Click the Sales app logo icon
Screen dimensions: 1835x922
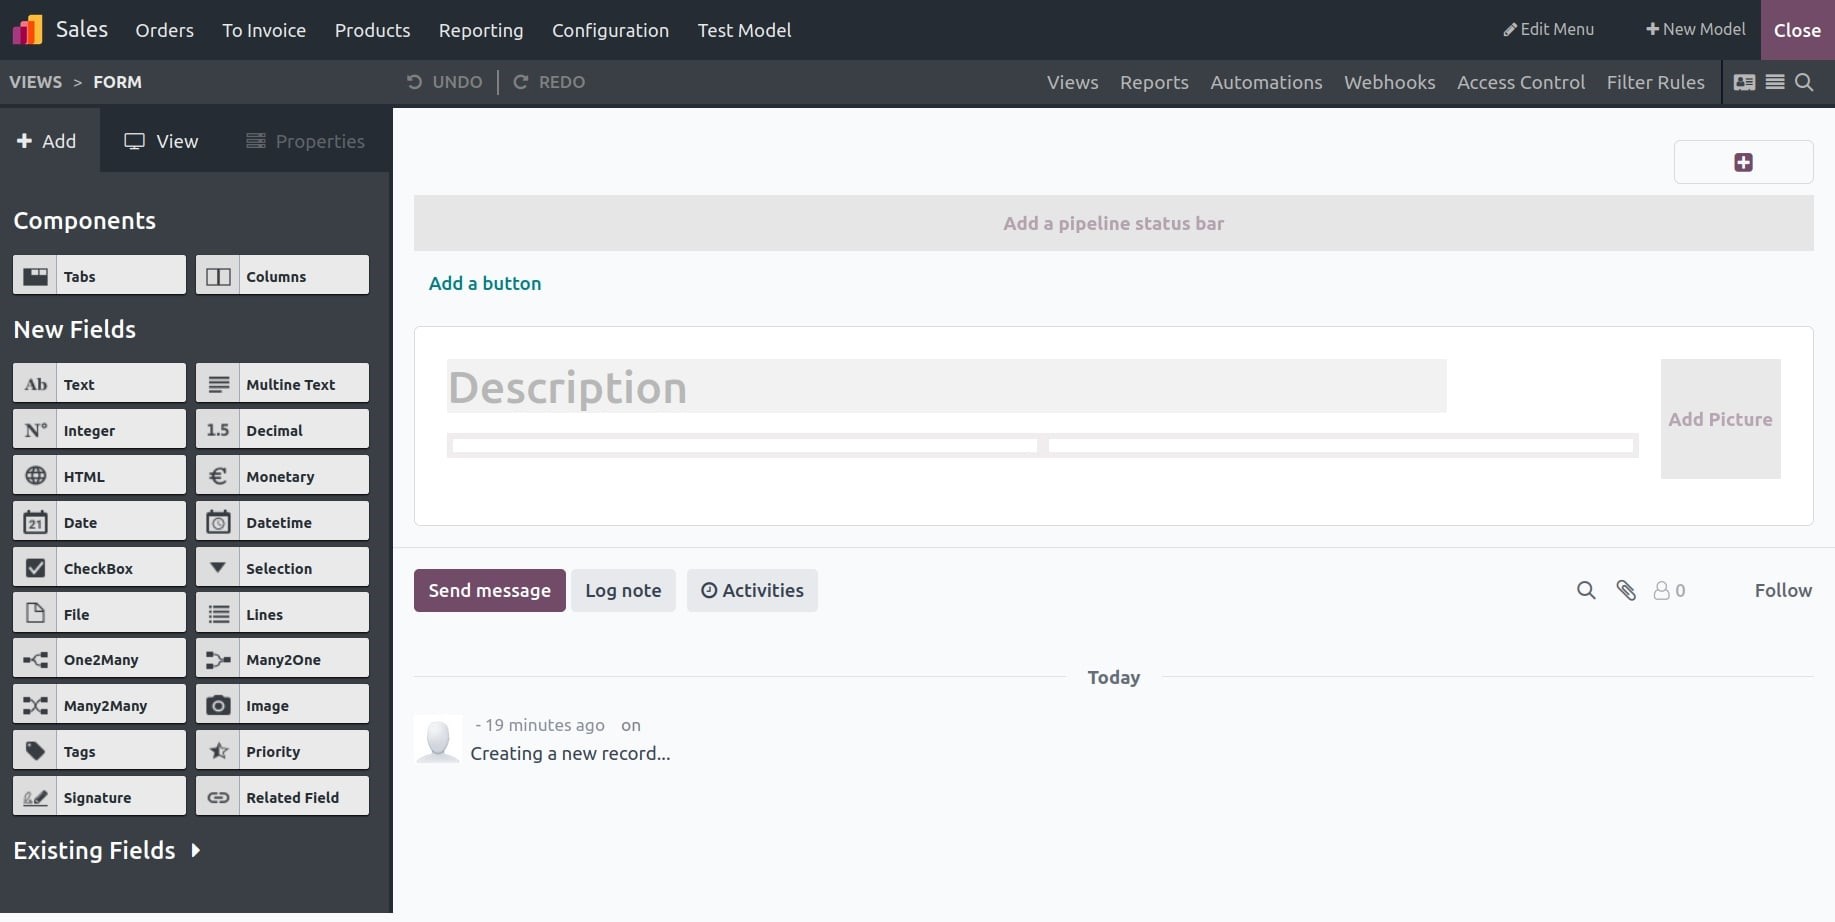27,30
